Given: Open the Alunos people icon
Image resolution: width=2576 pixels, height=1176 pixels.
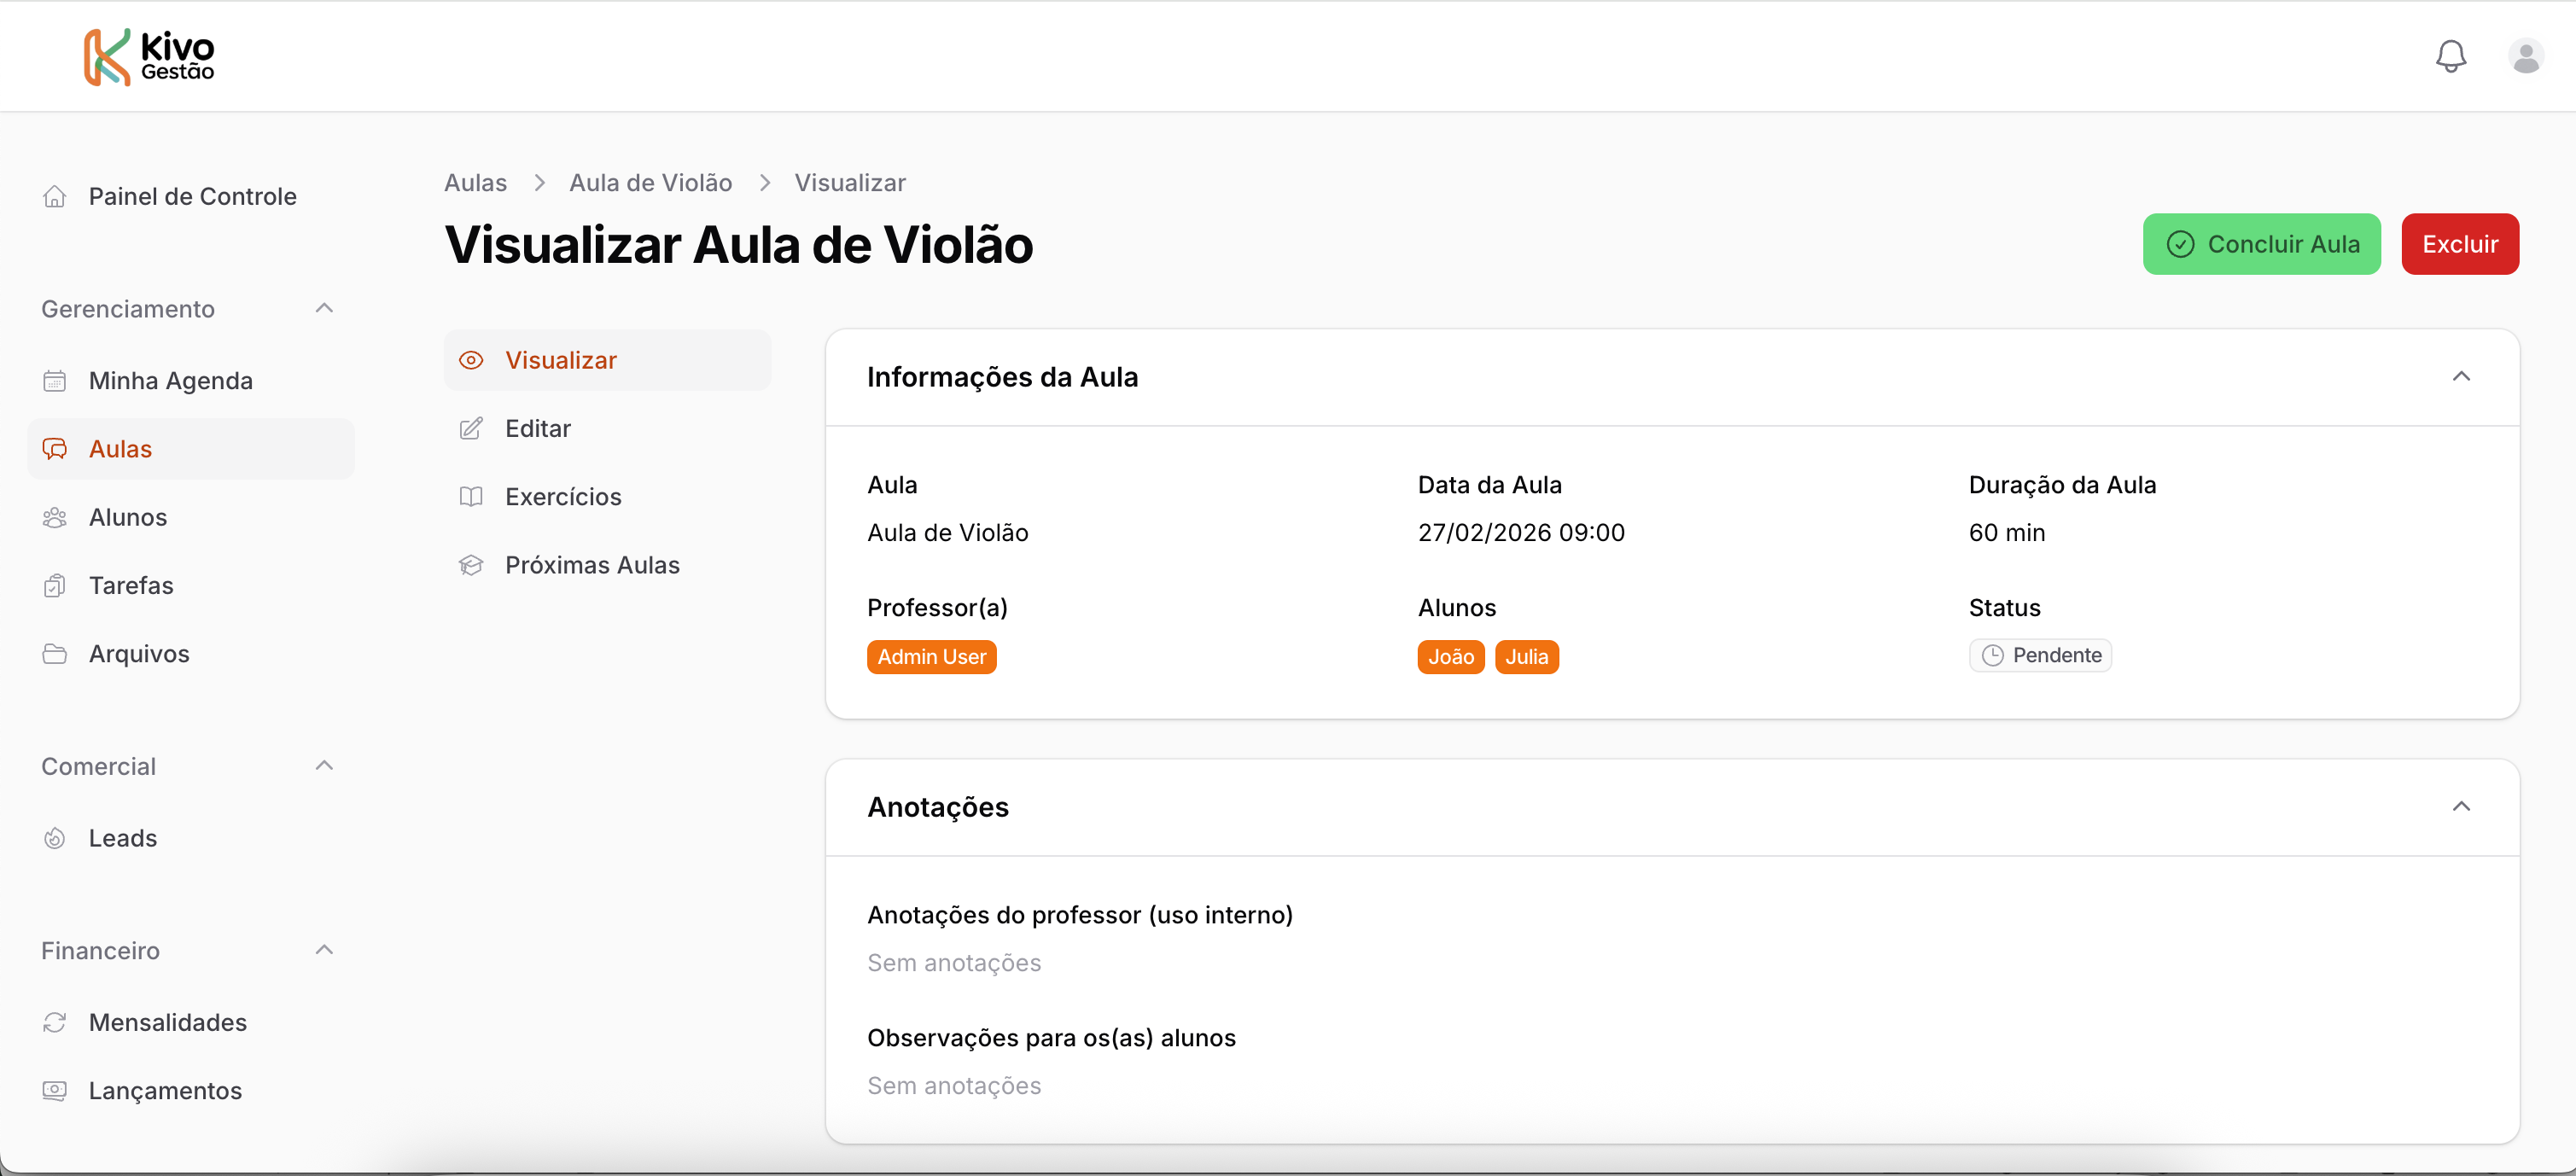Looking at the screenshot, I should (55, 517).
